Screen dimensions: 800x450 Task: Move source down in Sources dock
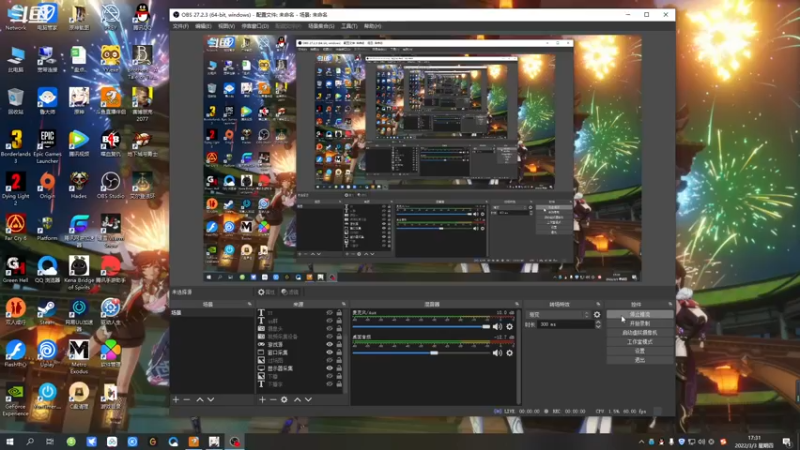(x=308, y=399)
